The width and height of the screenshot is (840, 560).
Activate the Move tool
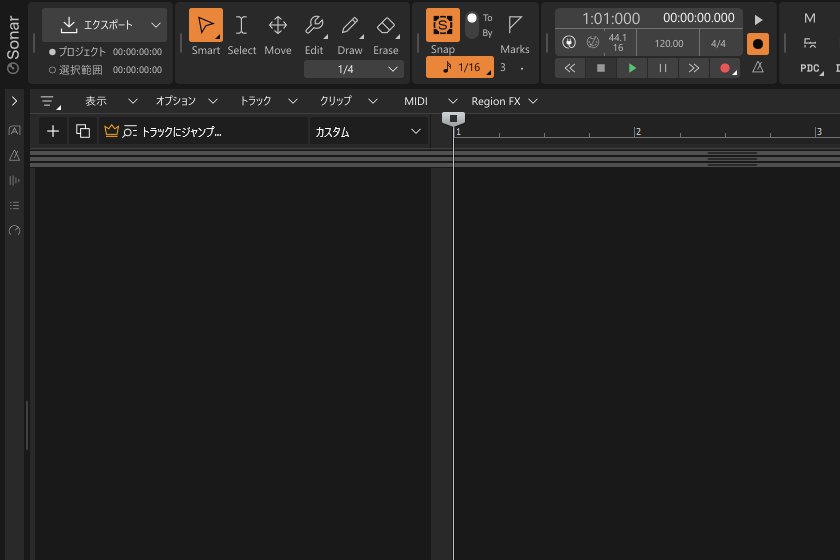tap(278, 26)
